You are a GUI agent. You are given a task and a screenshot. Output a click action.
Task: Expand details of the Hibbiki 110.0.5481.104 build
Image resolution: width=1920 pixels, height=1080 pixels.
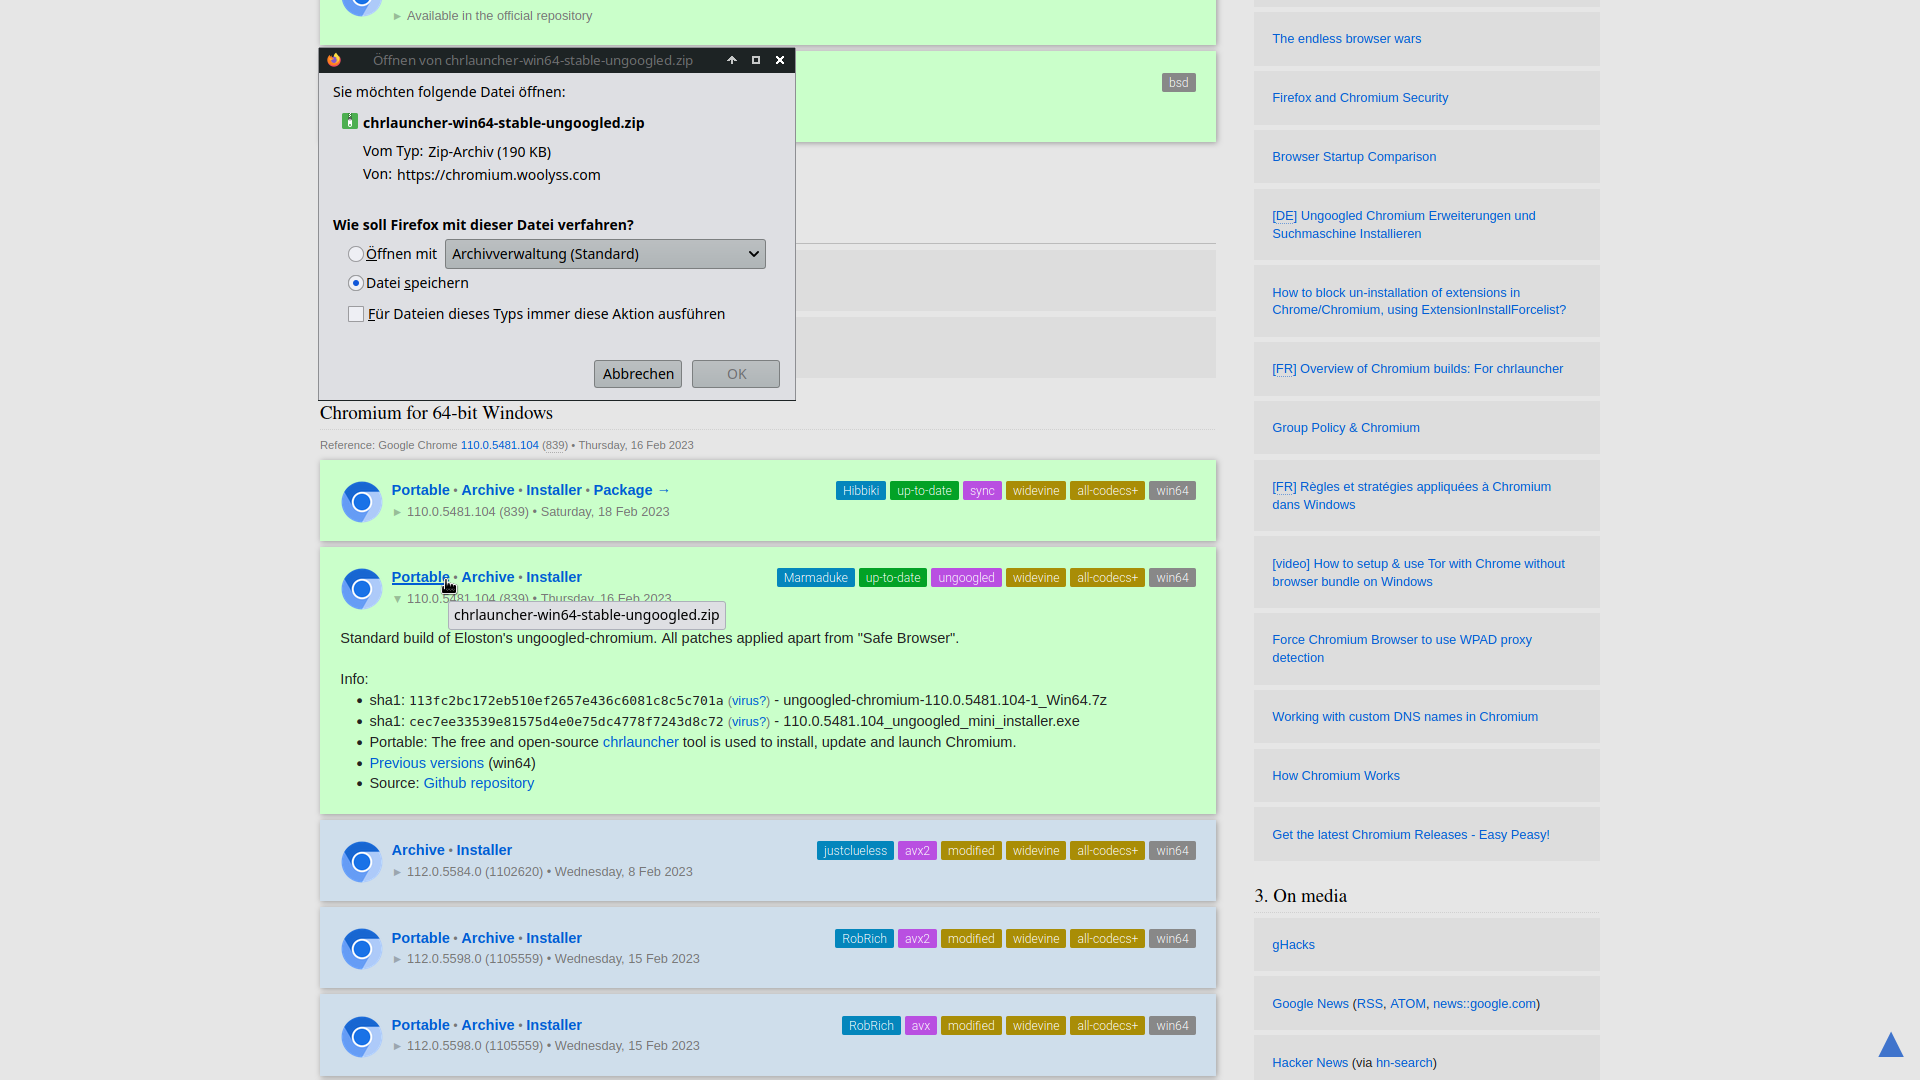(397, 512)
